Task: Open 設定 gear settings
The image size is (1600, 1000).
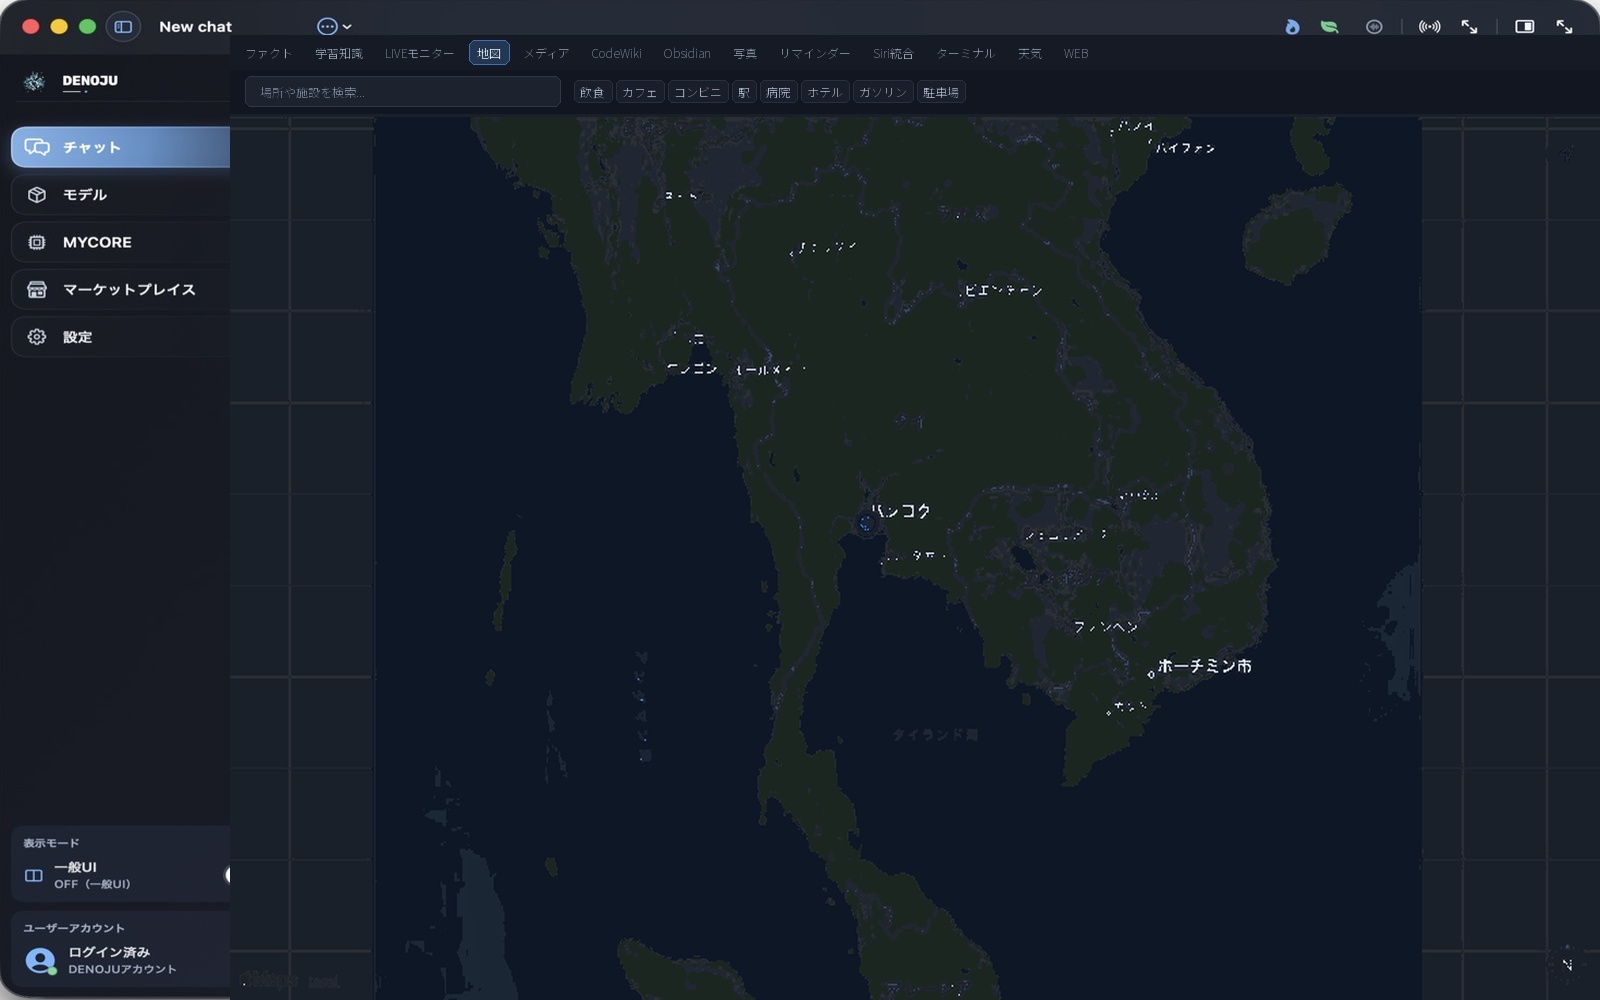Action: (x=37, y=337)
